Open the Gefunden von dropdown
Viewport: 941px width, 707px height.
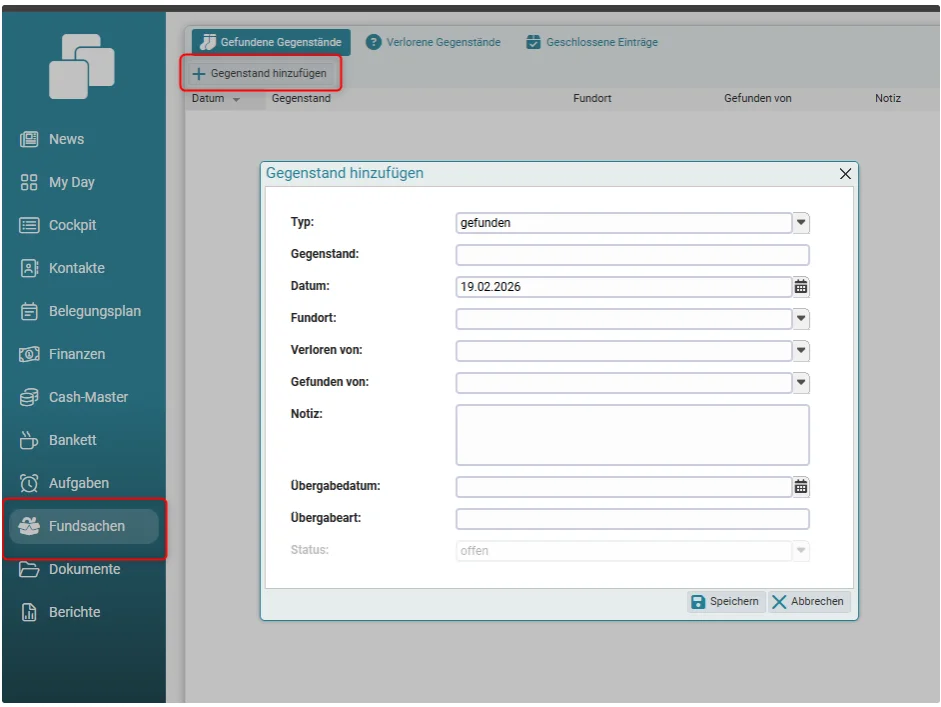tap(801, 383)
